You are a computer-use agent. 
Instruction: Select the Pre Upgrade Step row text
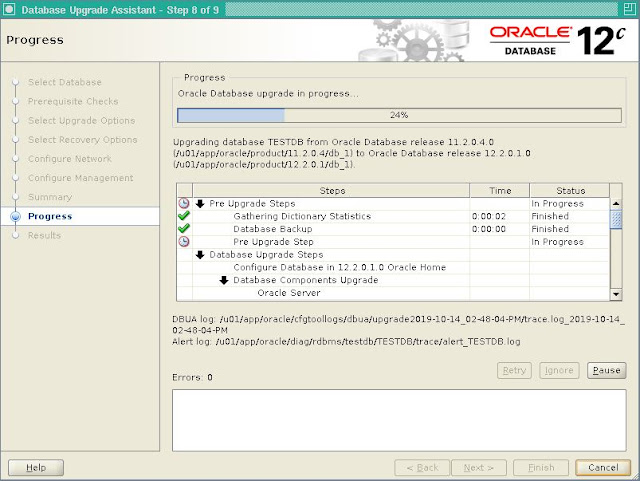point(273,242)
